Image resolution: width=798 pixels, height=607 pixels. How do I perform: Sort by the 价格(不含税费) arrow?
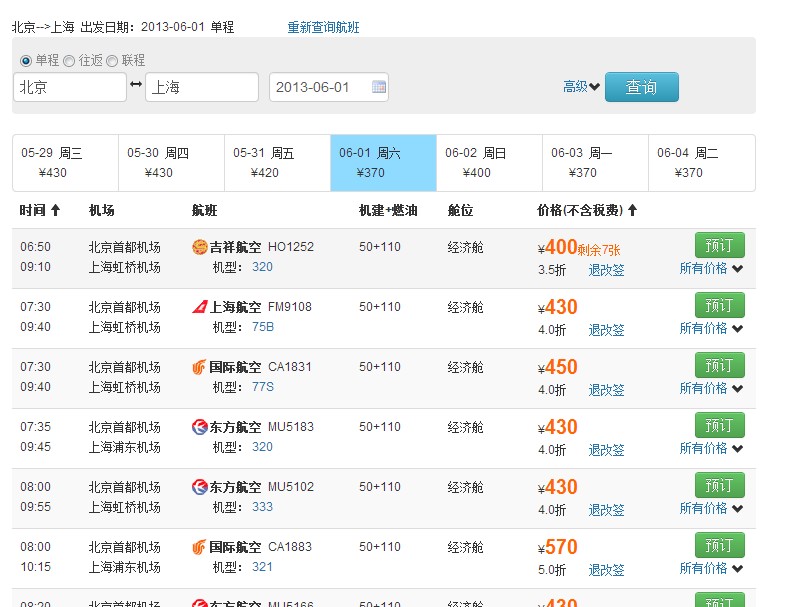632,210
